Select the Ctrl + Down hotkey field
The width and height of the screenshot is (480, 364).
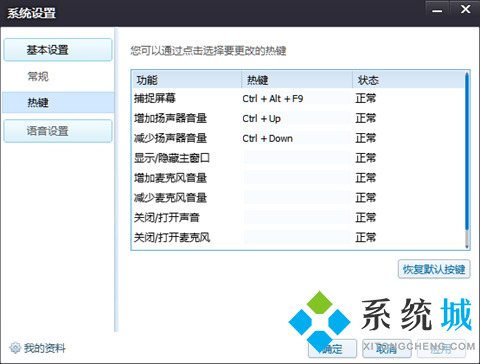(297, 138)
